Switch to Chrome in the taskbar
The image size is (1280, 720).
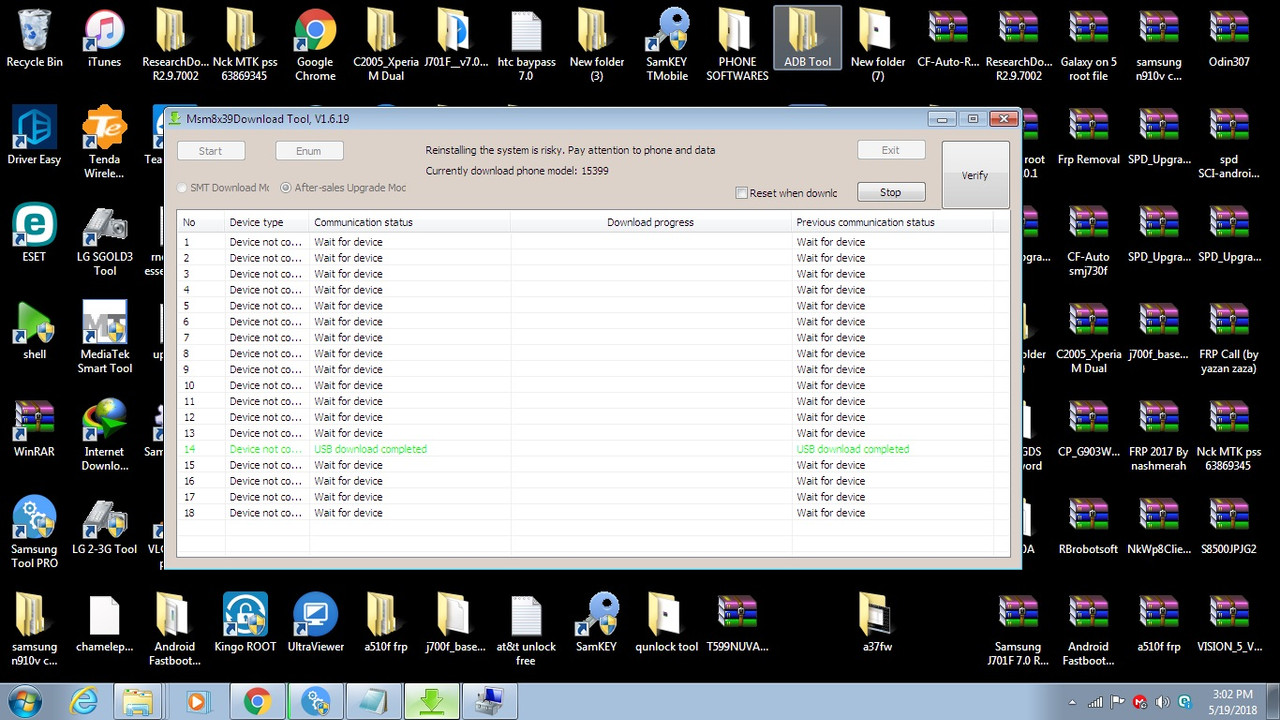point(257,701)
